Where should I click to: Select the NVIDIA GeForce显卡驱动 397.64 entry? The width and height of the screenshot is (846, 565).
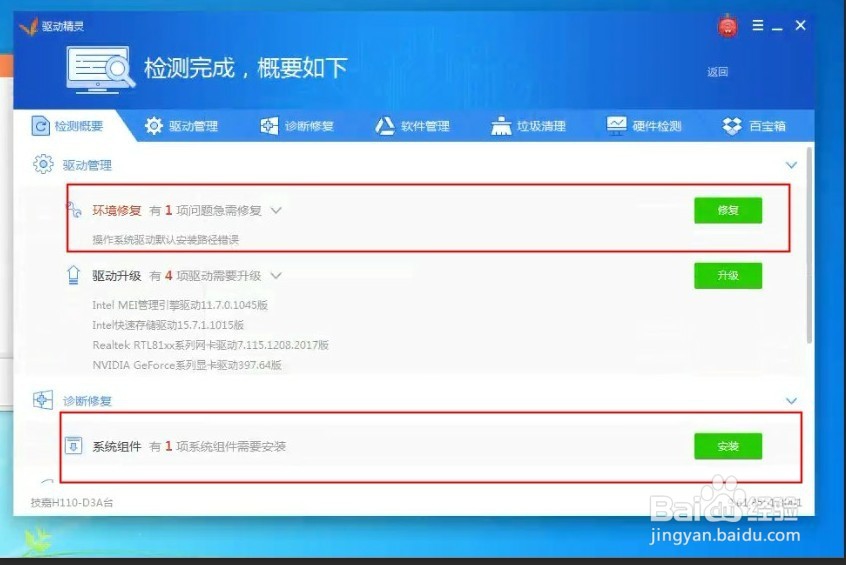pyautogui.click(x=187, y=365)
